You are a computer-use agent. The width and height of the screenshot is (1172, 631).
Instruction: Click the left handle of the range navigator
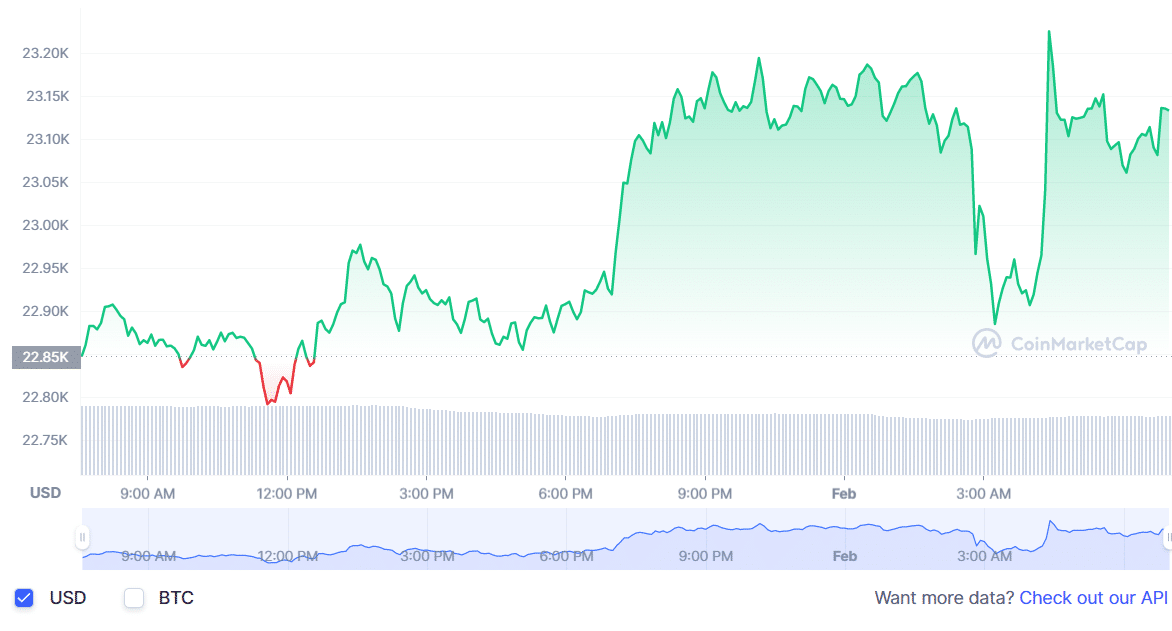coord(82,538)
